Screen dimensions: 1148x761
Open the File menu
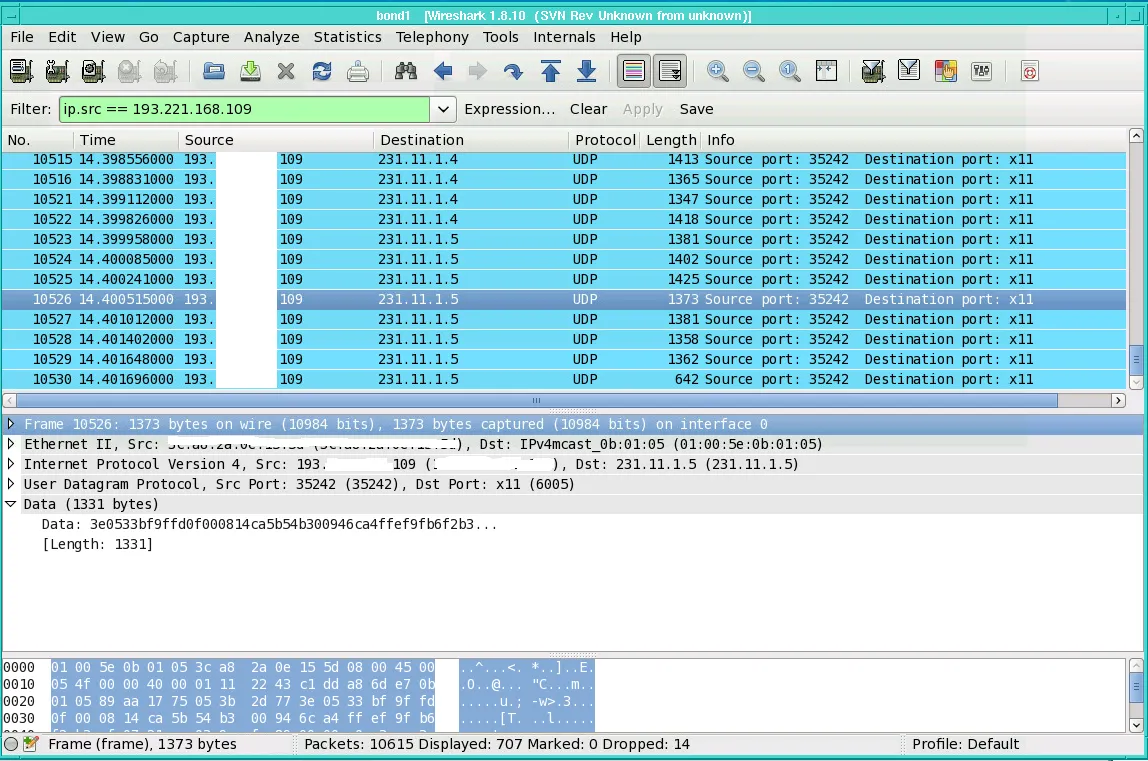point(22,37)
